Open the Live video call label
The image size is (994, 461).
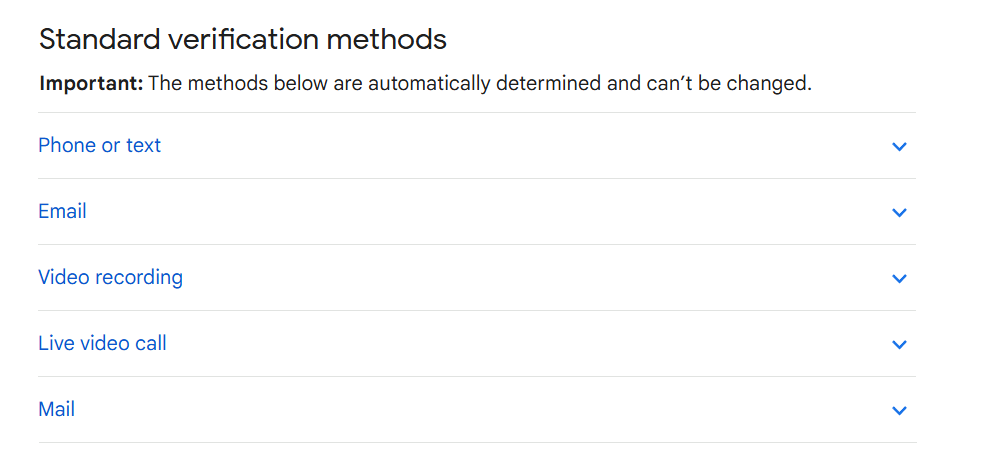tap(102, 344)
